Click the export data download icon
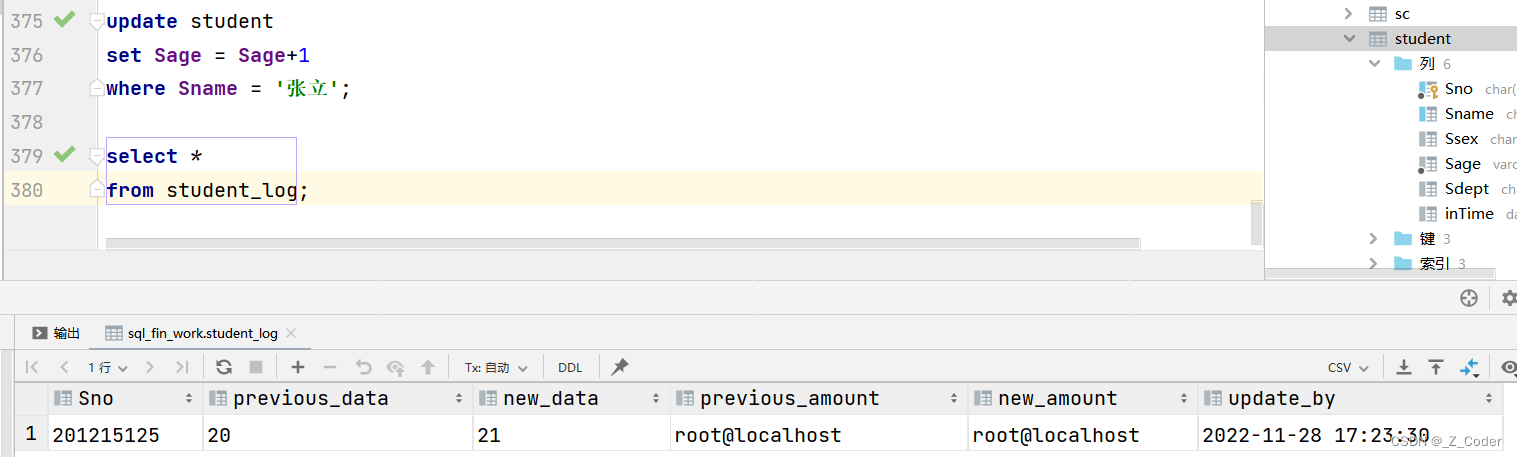The image size is (1517, 457). [1404, 367]
